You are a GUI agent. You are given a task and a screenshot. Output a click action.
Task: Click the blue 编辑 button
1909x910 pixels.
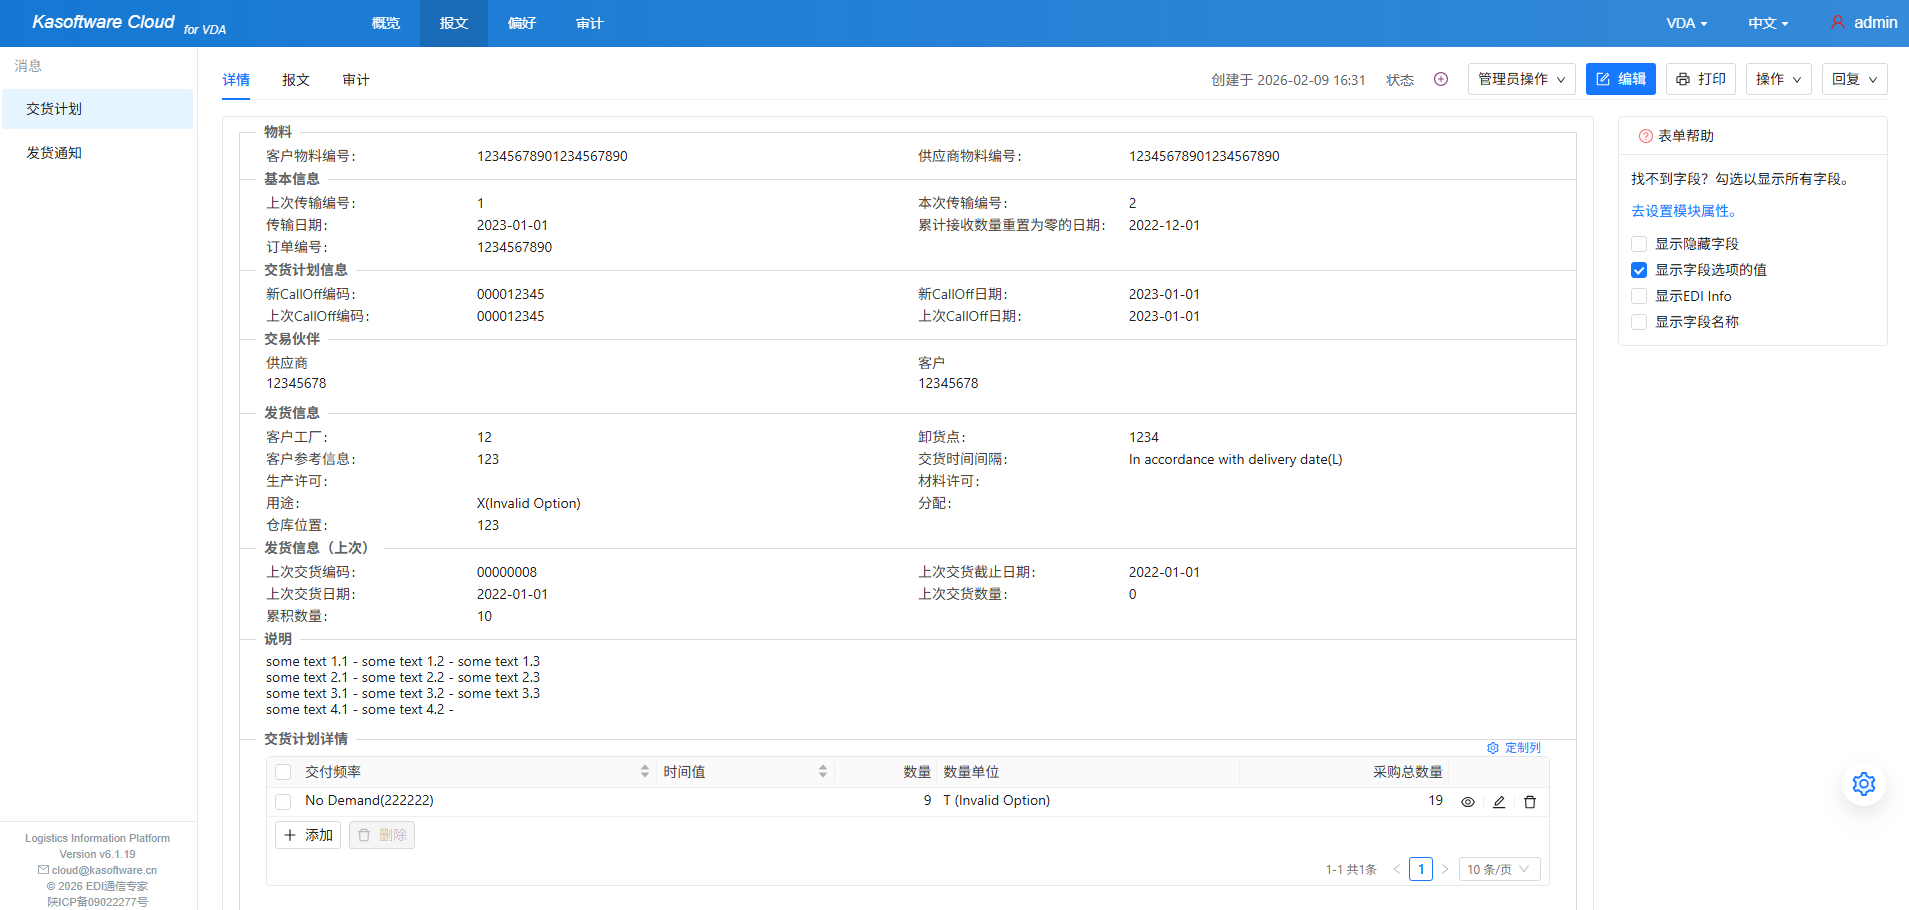click(x=1620, y=79)
